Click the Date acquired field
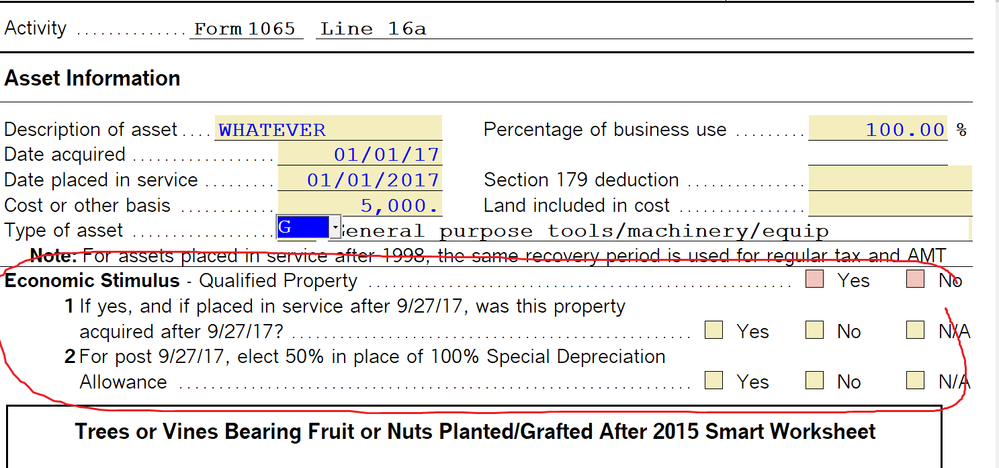The width and height of the screenshot is (999, 468). (360, 155)
